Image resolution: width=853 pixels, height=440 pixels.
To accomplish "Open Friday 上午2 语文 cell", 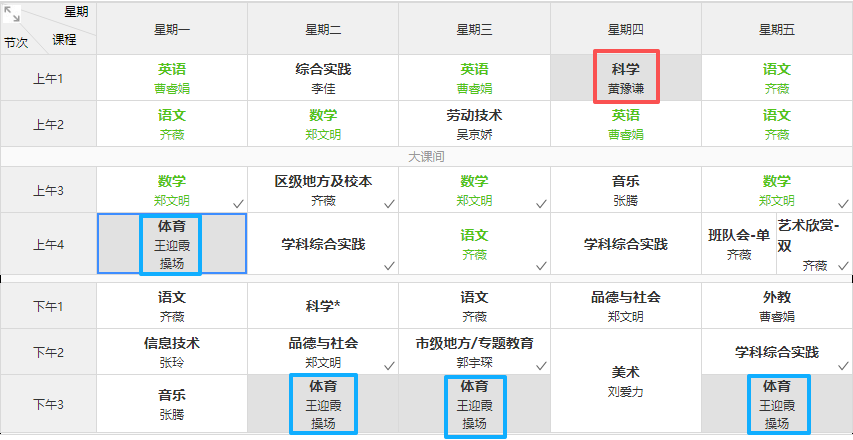I will [777, 124].
